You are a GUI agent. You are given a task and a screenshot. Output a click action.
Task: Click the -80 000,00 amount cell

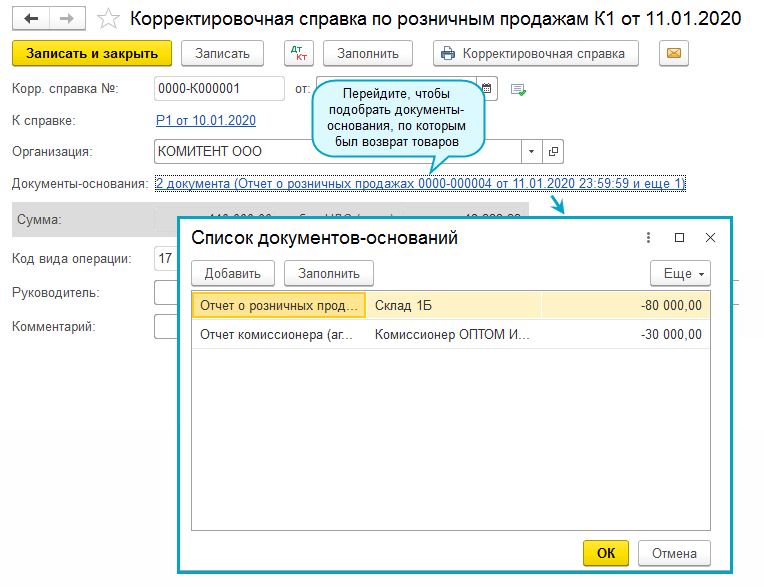pyautogui.click(x=626, y=305)
